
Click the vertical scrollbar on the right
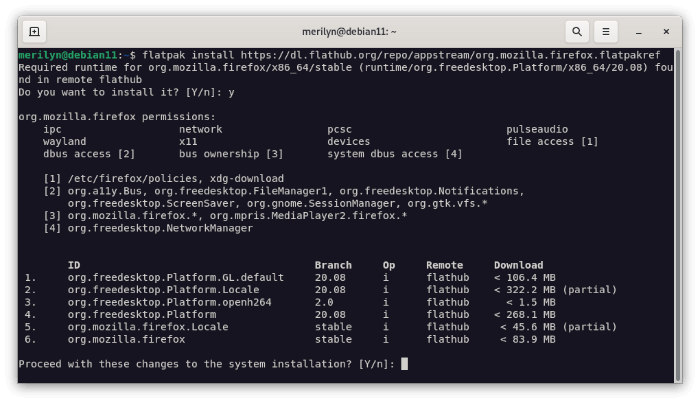tap(678, 215)
